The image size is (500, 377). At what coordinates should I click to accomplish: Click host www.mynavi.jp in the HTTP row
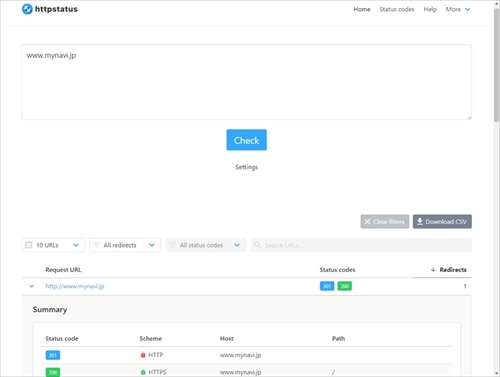240,355
